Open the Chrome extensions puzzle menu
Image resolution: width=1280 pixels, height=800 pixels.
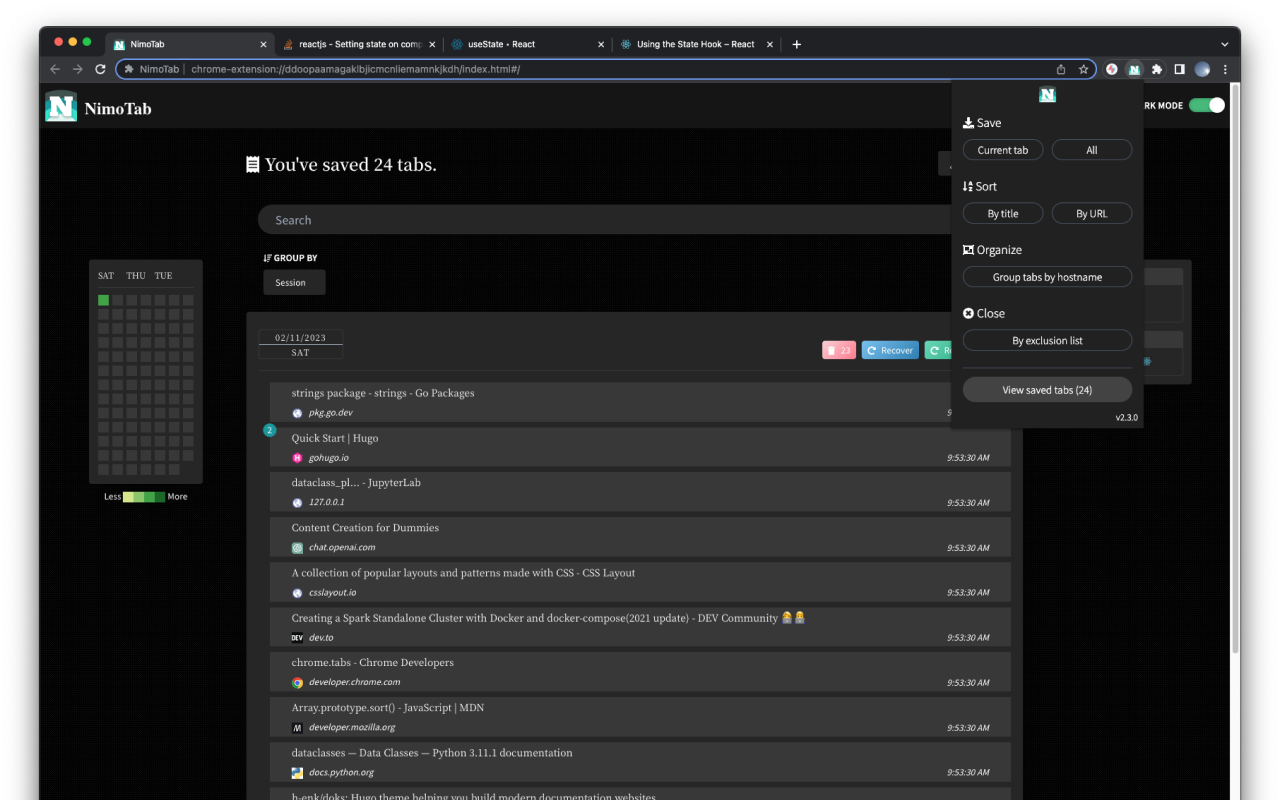1157,69
